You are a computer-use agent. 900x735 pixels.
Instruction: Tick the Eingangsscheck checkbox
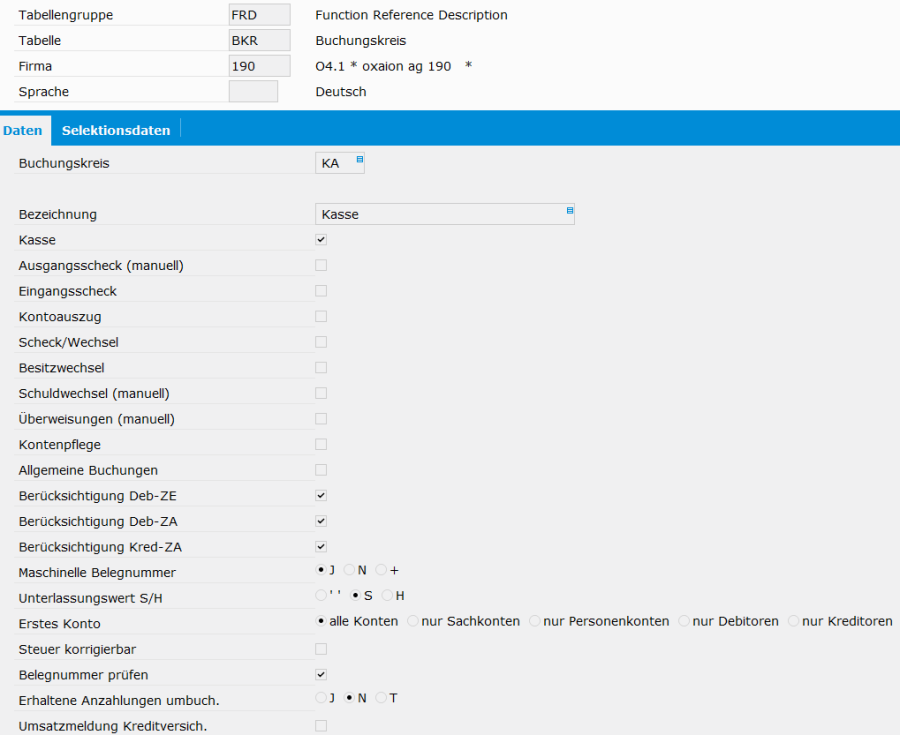[x=321, y=291]
